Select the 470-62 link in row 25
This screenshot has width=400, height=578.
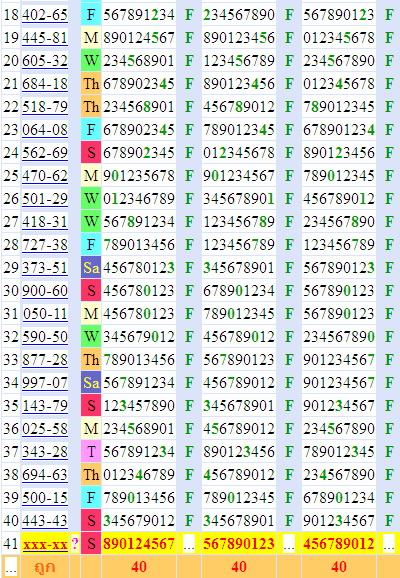click(x=45, y=175)
